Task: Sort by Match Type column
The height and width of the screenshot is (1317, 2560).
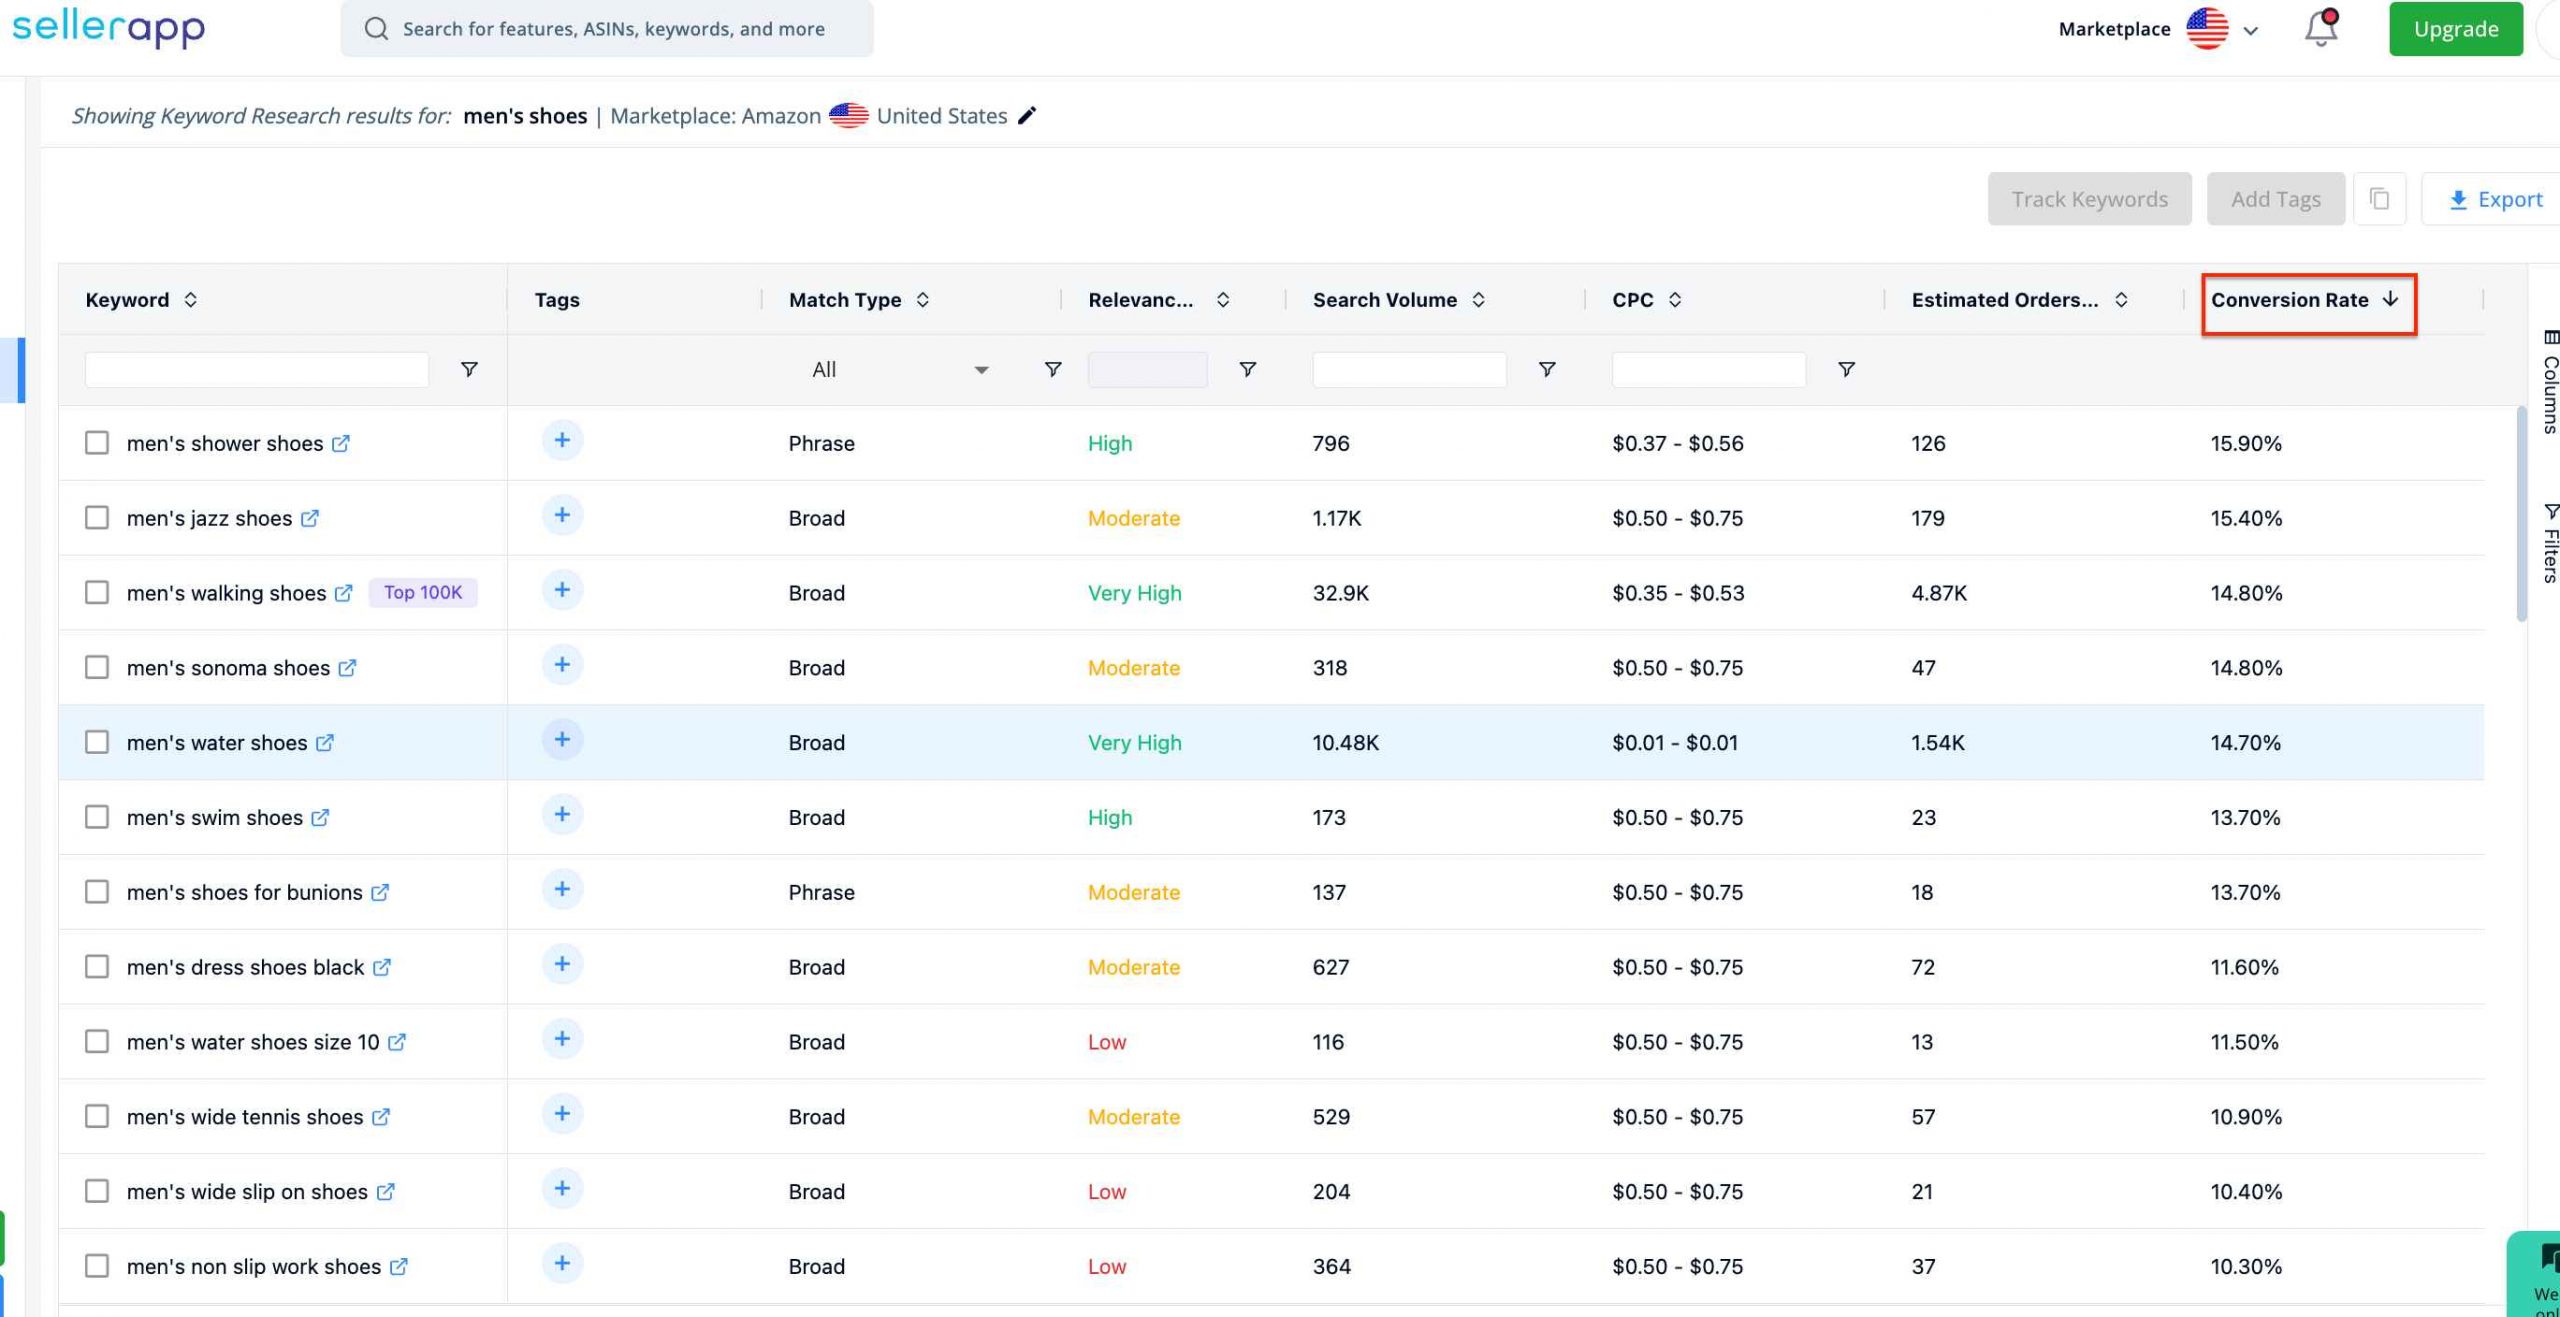Action: point(923,300)
